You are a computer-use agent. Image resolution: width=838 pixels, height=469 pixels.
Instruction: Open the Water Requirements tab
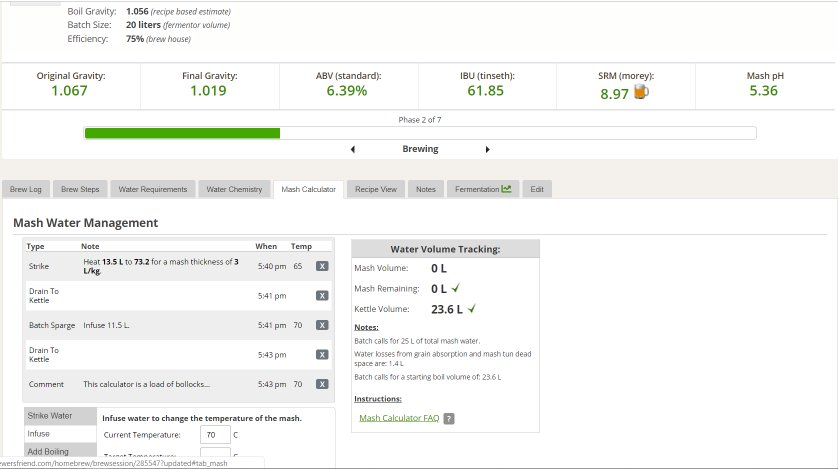[x=153, y=189]
